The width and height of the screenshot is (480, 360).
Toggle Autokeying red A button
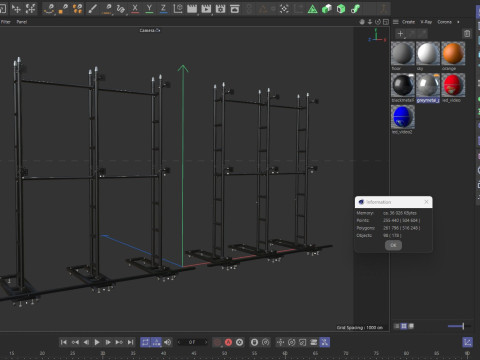pos(228,342)
